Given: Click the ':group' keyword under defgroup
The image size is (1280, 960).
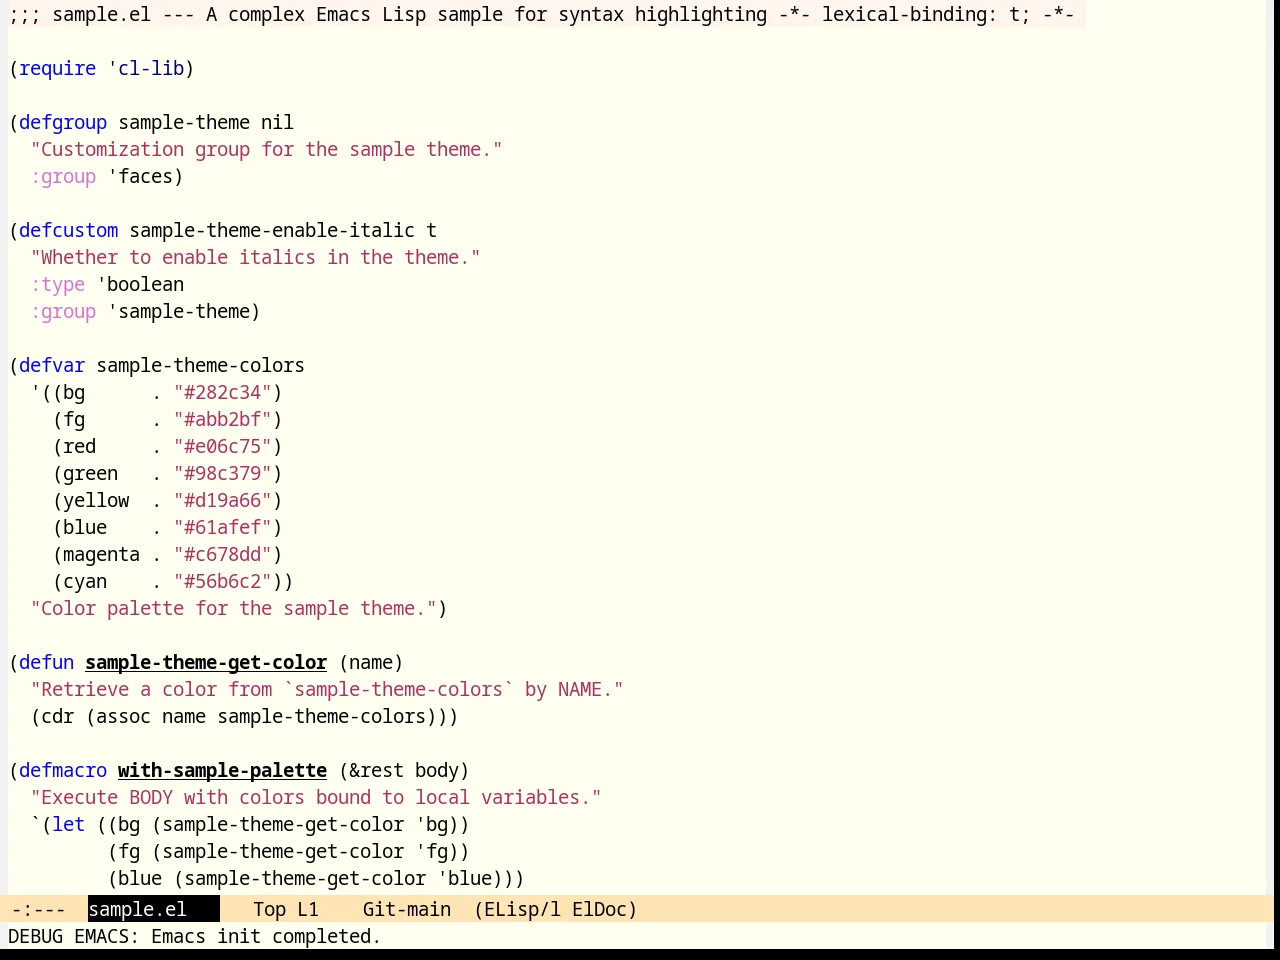Looking at the screenshot, I should click(63, 176).
